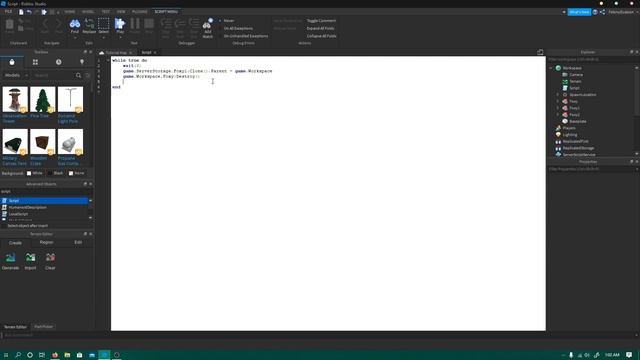Open the Edit tab in Terrain Editor
The image size is (640, 360).
tap(78, 242)
